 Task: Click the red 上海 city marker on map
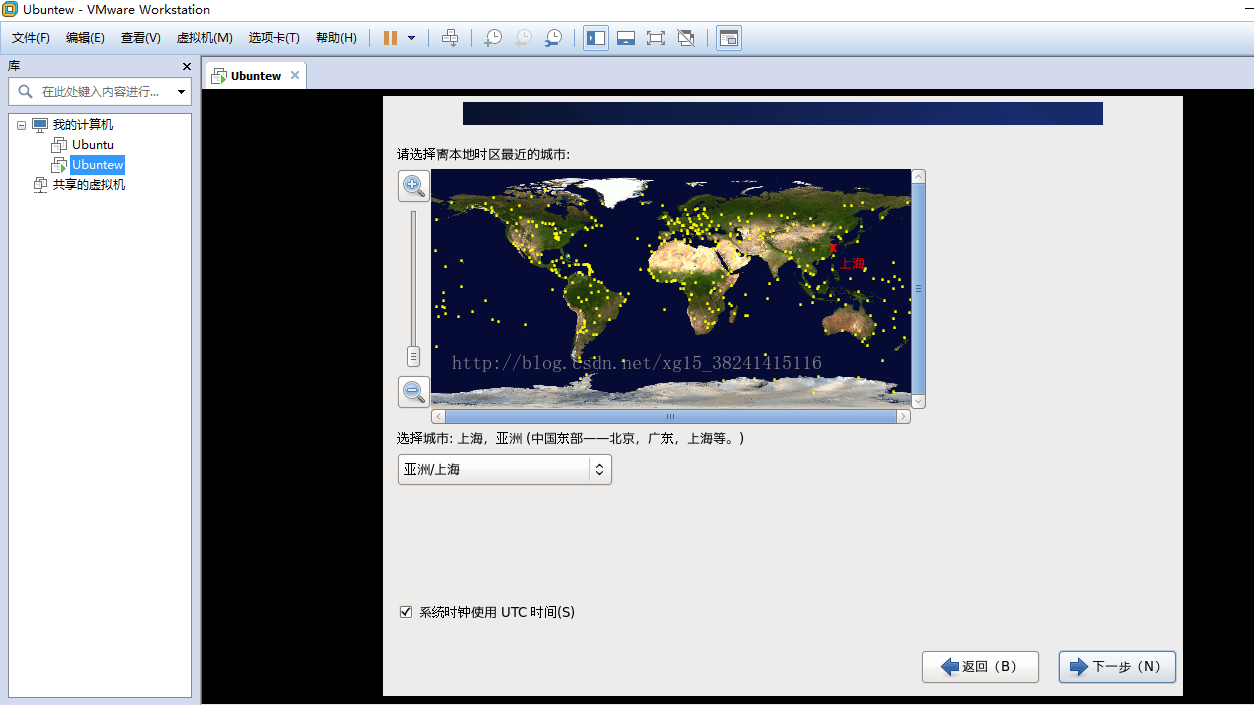pos(833,247)
